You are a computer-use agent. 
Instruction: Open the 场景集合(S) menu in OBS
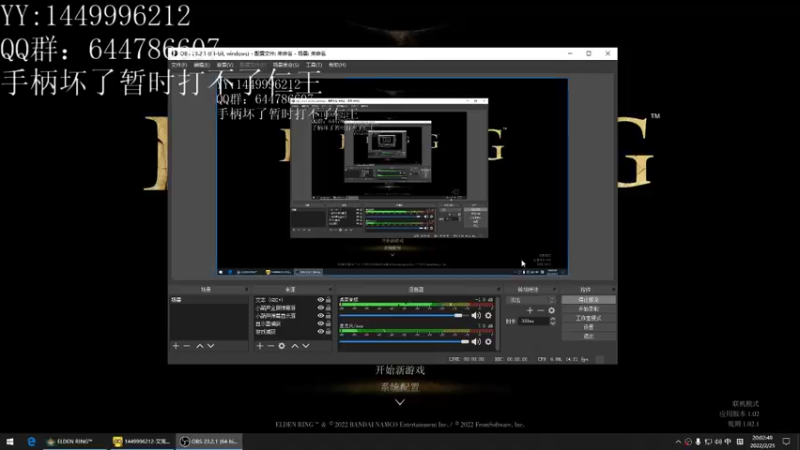[286, 65]
